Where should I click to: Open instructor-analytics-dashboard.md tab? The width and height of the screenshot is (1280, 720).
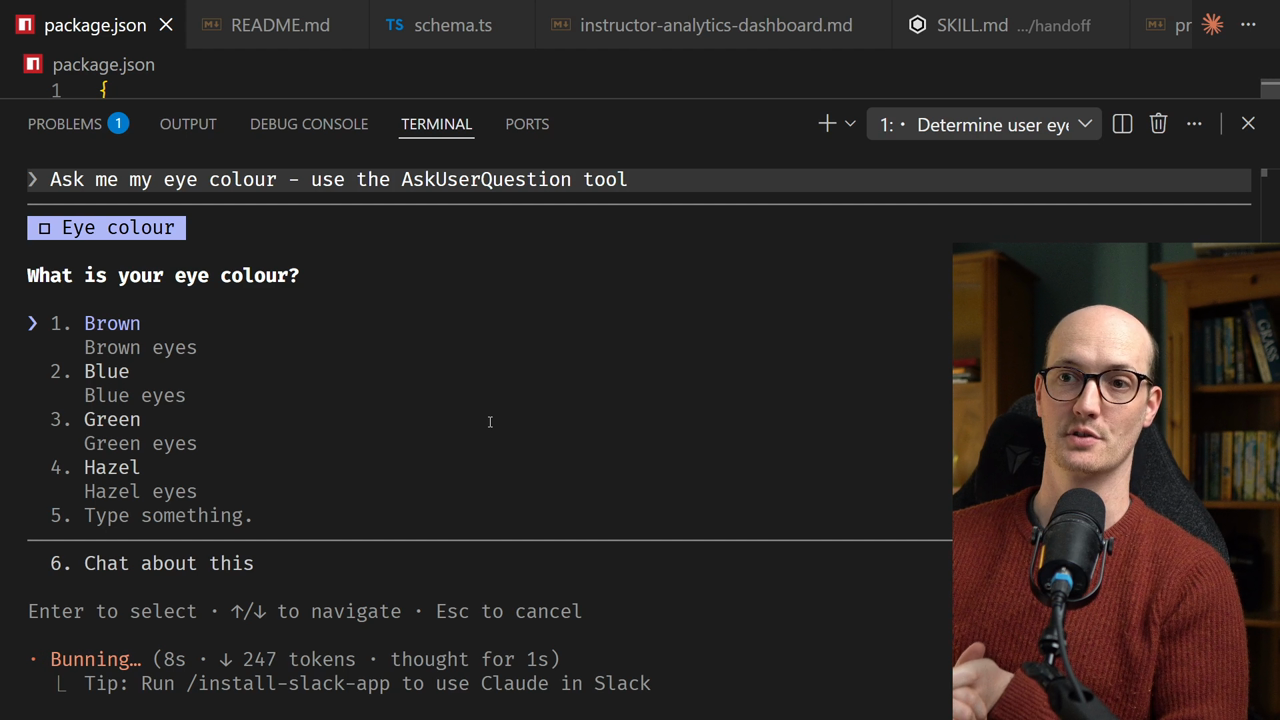(x=714, y=25)
